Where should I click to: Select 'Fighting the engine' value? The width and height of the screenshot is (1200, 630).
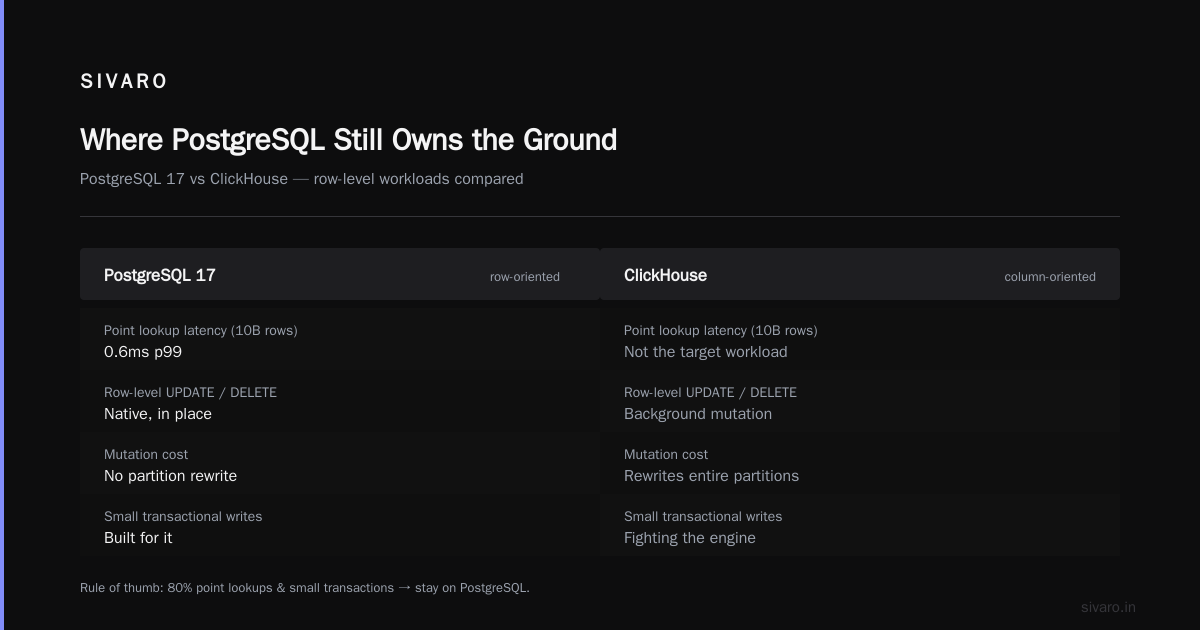click(x=690, y=538)
